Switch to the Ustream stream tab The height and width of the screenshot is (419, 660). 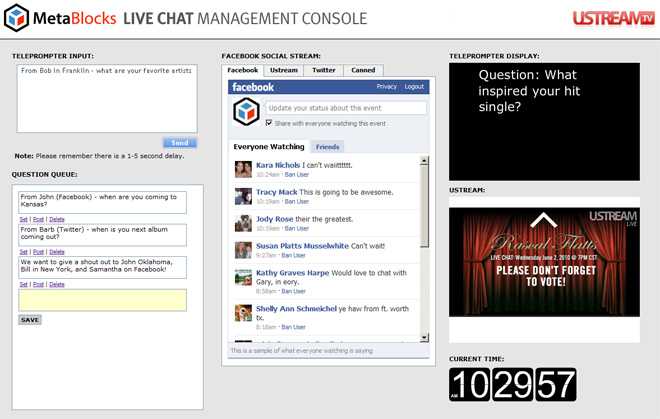[284, 70]
